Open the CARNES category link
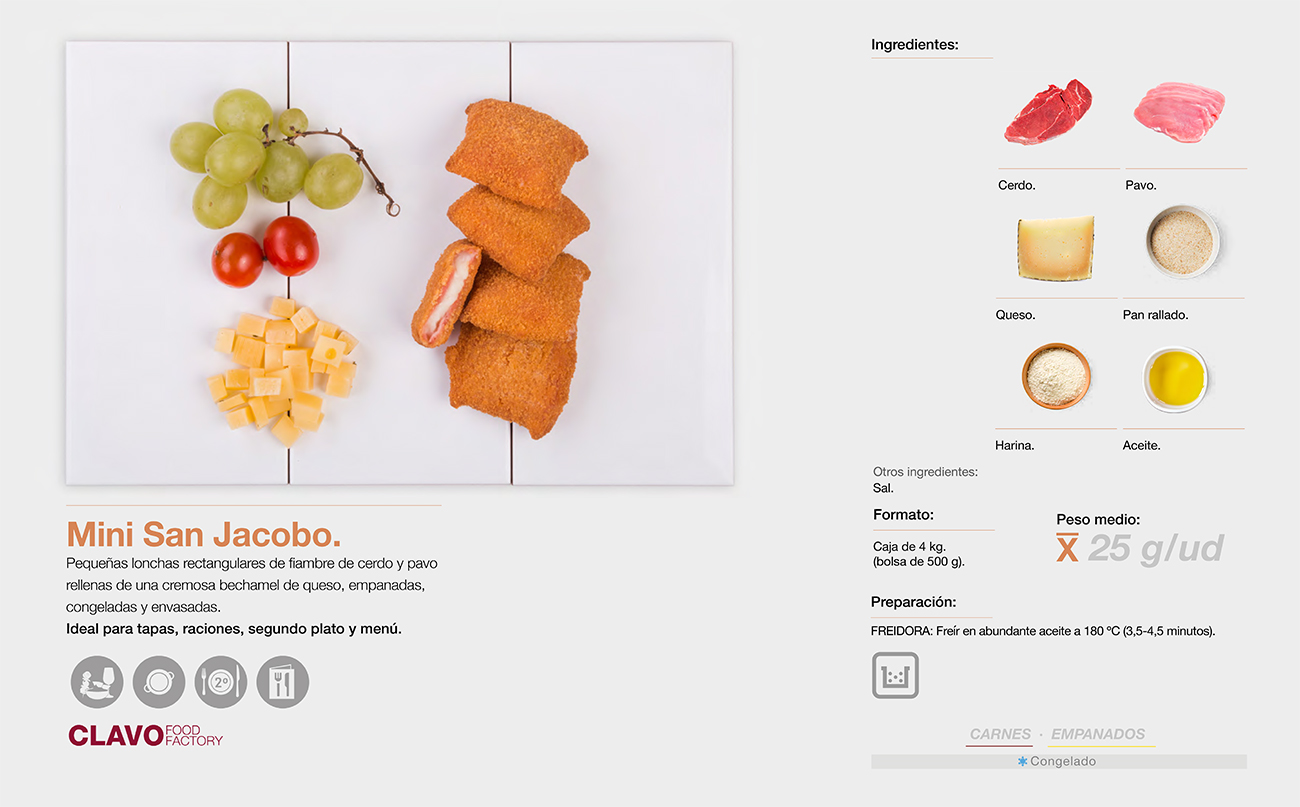Screen dimensions: 1300x807 (x=1000, y=734)
